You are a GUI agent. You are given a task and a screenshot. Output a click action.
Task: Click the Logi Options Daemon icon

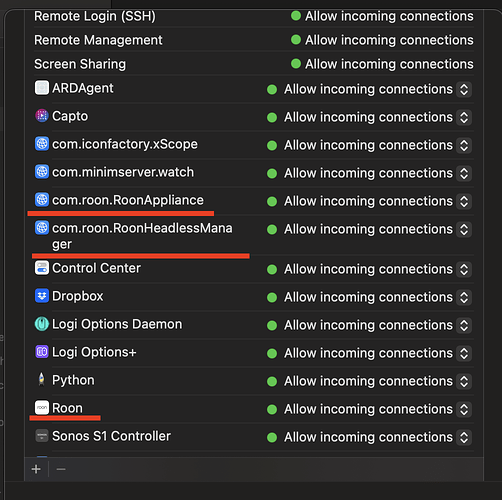[42, 324]
